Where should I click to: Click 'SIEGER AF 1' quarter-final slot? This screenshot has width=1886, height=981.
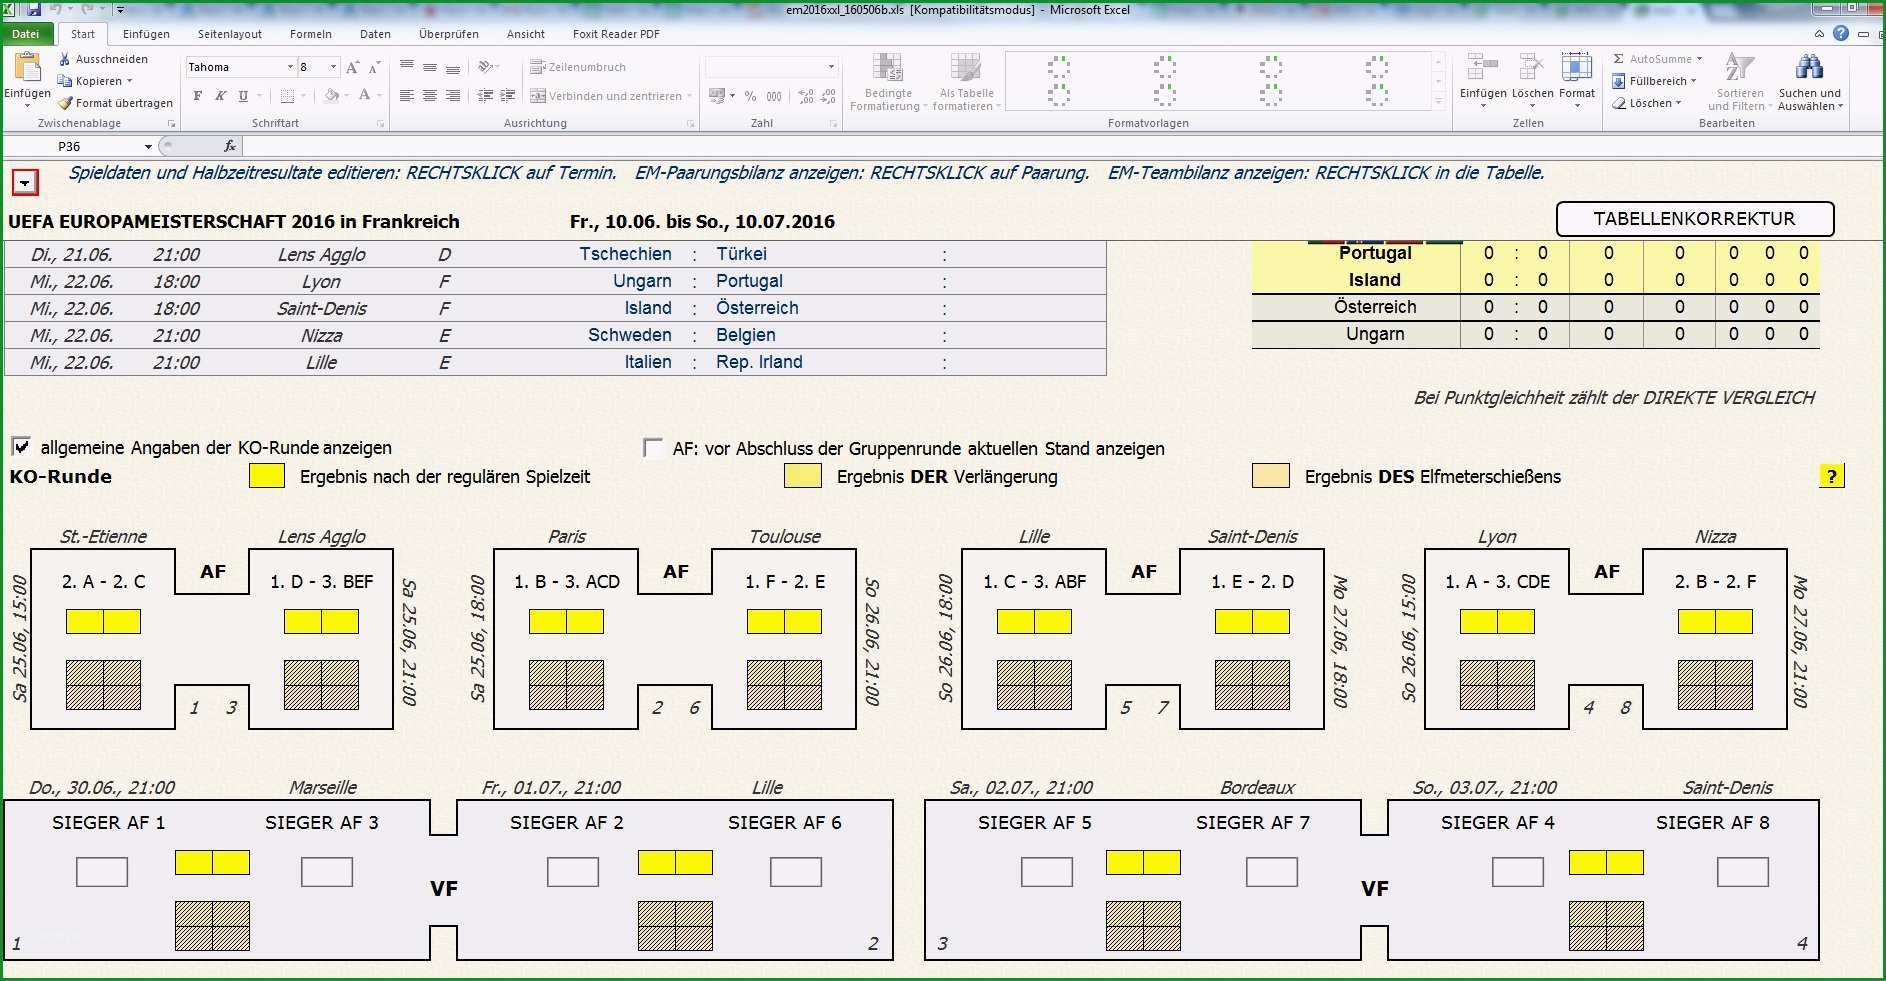108,822
